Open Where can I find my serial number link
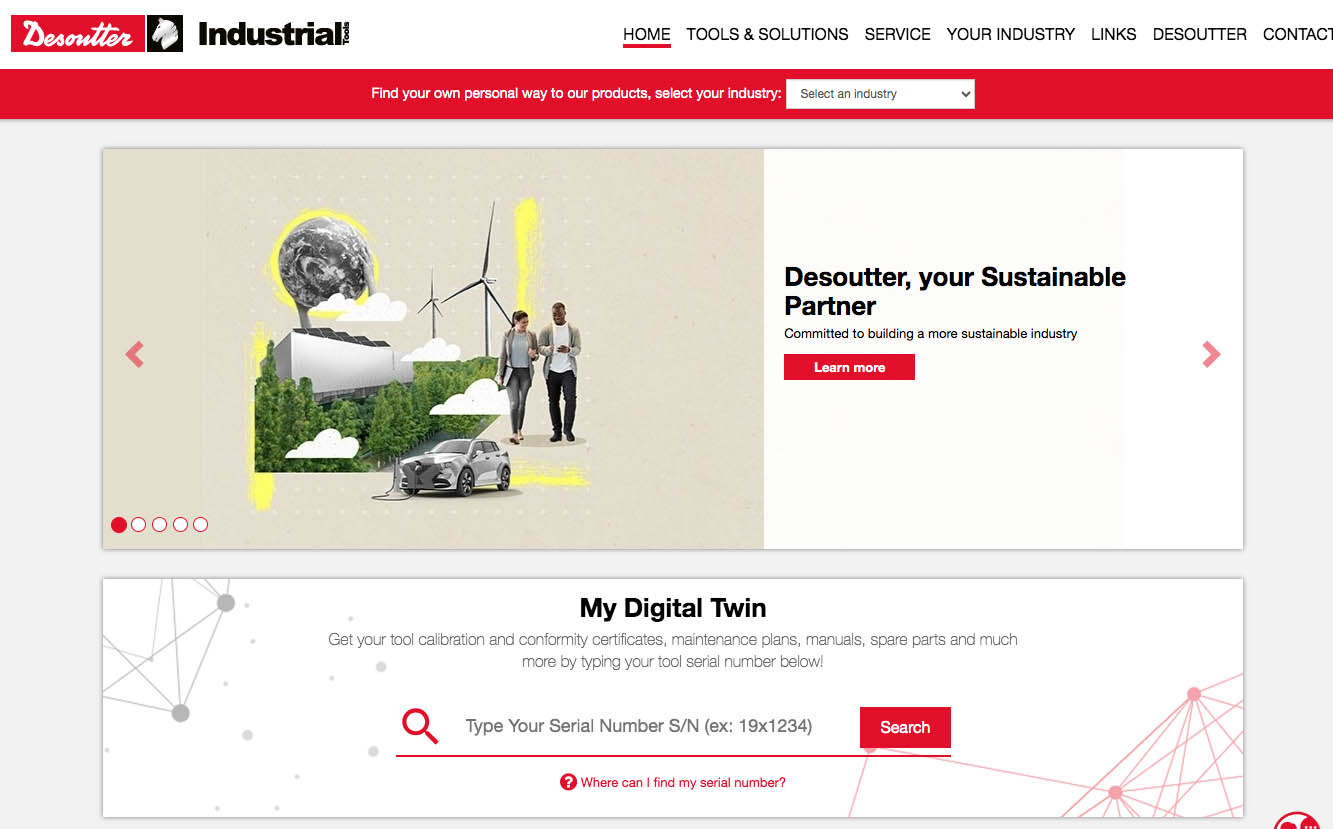 tap(683, 782)
